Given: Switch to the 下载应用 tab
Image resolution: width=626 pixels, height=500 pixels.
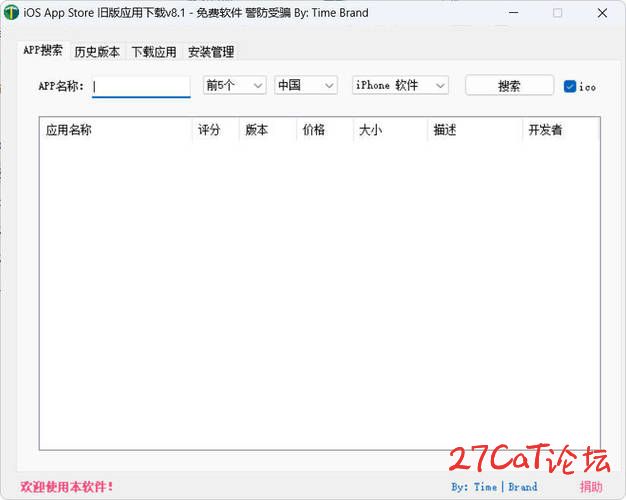Looking at the screenshot, I should click(x=154, y=52).
